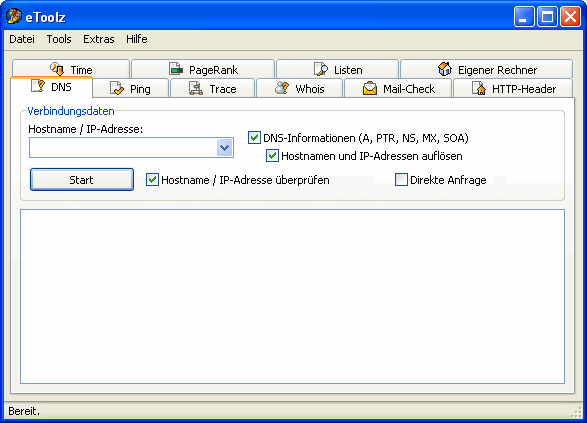Open the Datei menu
This screenshot has height=423, width=587.
(22, 39)
